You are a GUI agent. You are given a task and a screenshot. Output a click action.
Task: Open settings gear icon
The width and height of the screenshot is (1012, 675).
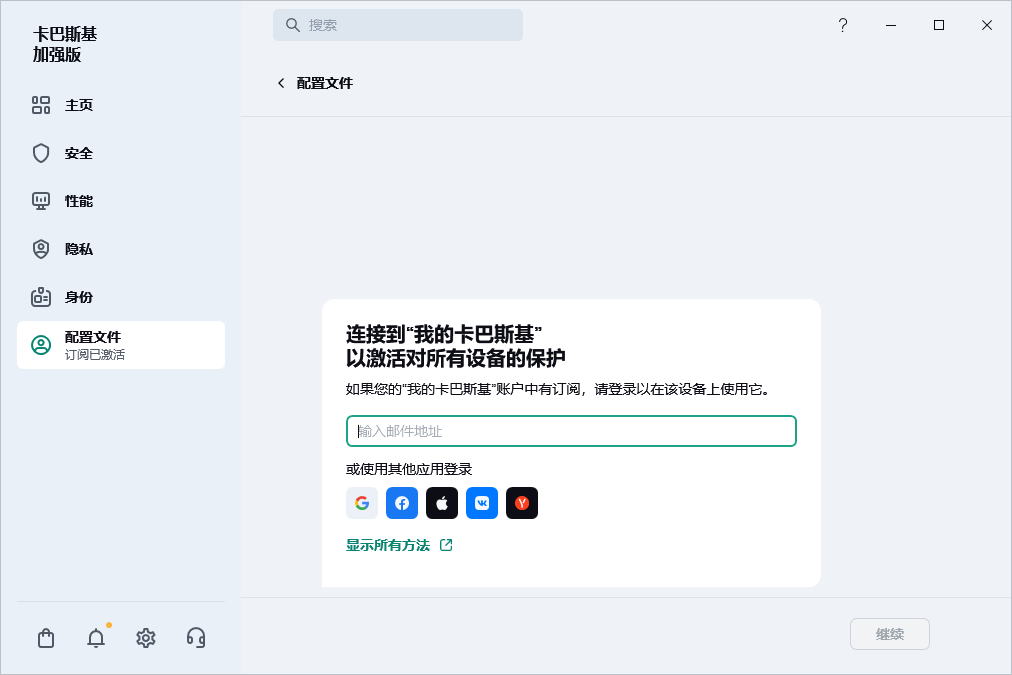(x=146, y=638)
